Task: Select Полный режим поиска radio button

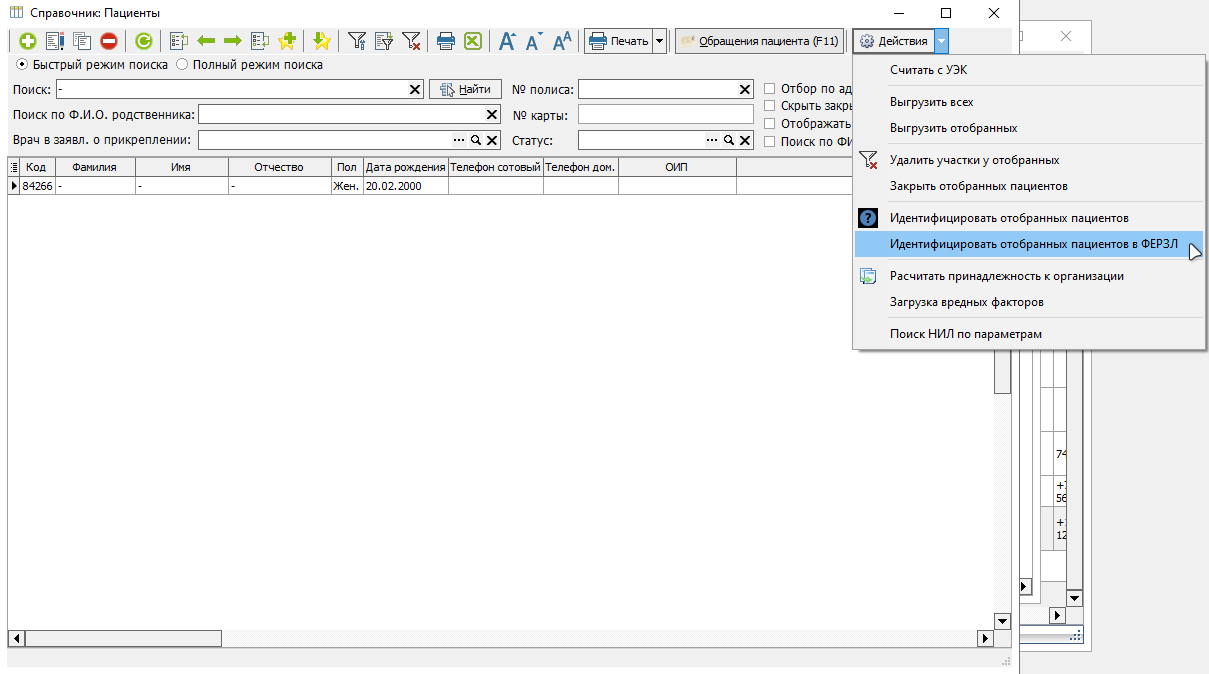Action: (x=182, y=65)
